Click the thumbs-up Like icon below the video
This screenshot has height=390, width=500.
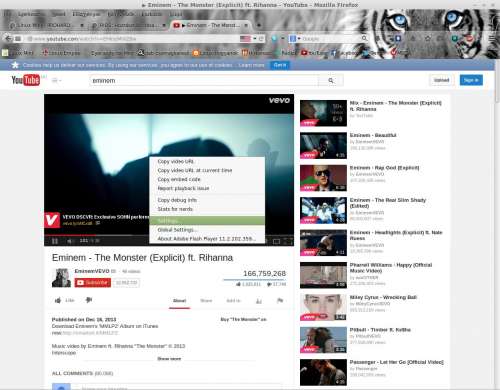coord(58,300)
